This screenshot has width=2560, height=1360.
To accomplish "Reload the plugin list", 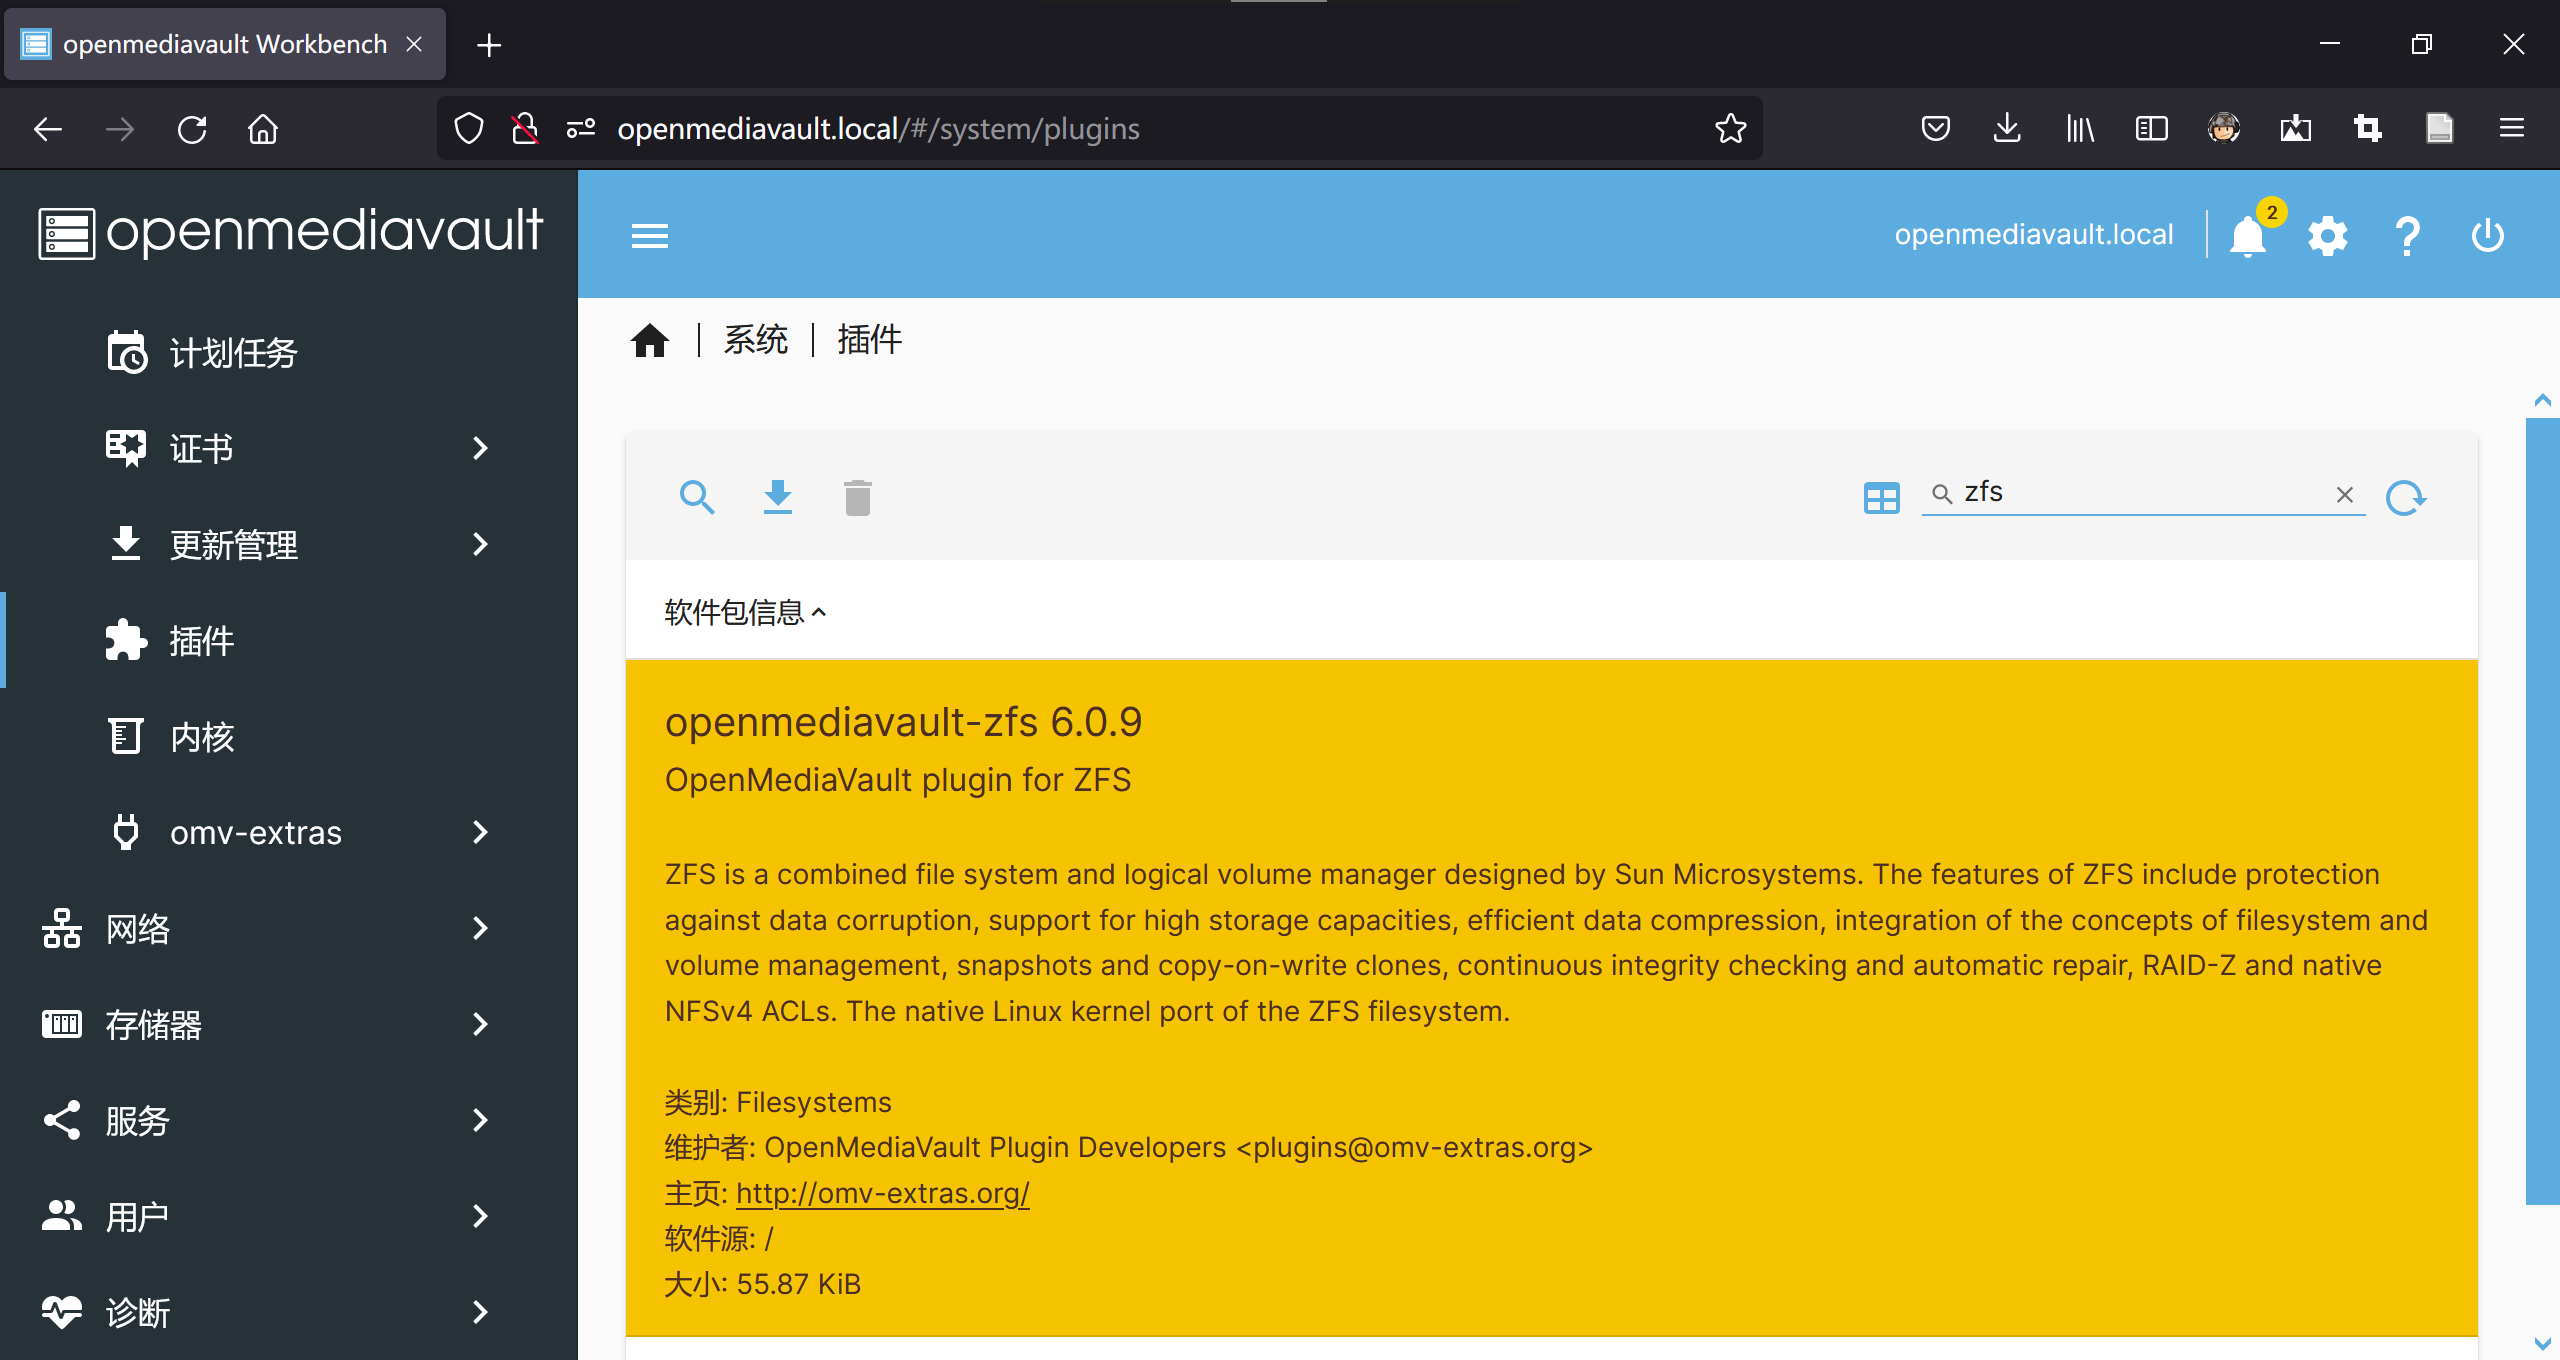I will coord(2405,497).
